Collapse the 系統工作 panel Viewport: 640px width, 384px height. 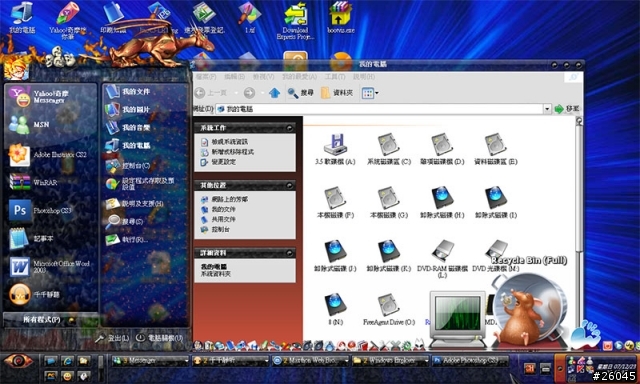pyautogui.click(x=289, y=128)
